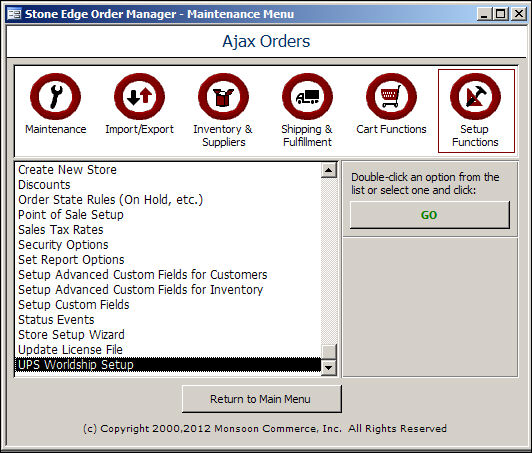Viewport: 532px width, 453px height.
Task: Open Cart Functions shopping cart icon
Action: pyautogui.click(x=391, y=97)
